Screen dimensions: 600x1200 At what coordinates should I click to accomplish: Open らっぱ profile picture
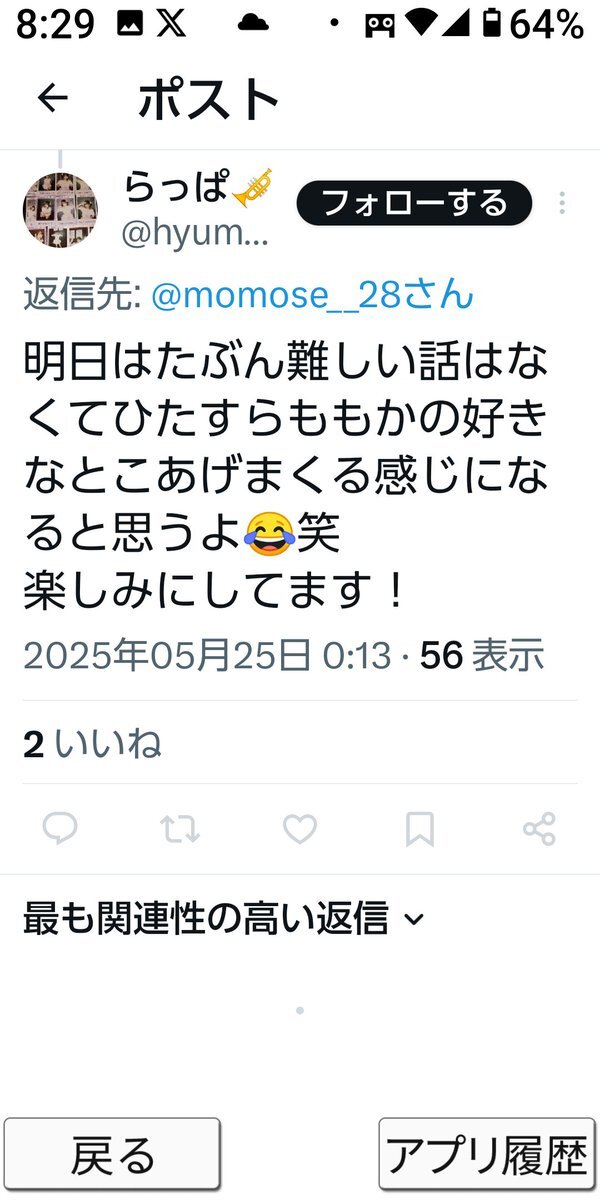coord(60,210)
